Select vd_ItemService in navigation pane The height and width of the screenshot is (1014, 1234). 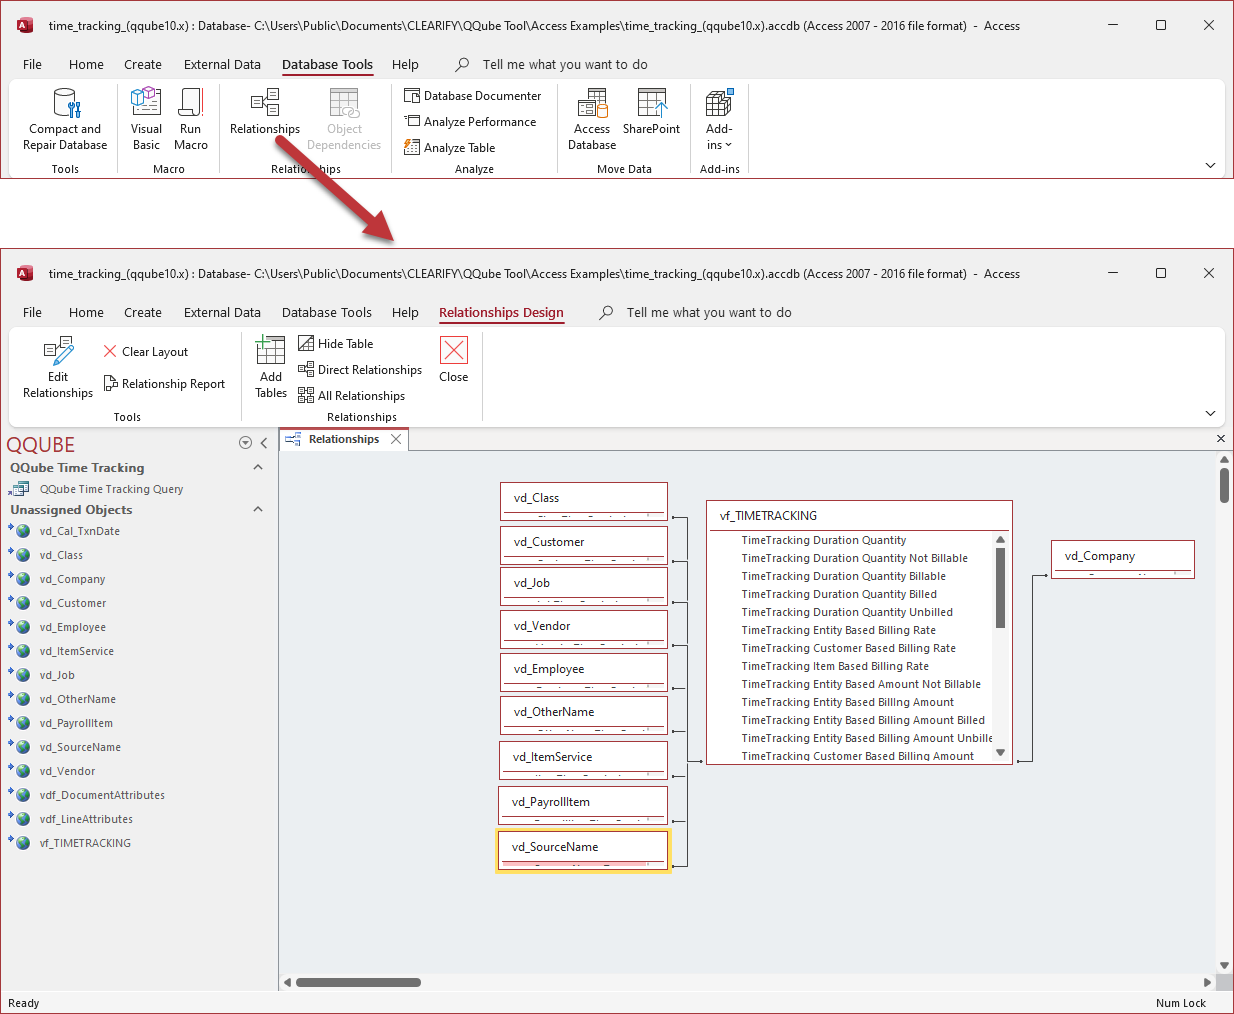pyautogui.click(x=77, y=651)
